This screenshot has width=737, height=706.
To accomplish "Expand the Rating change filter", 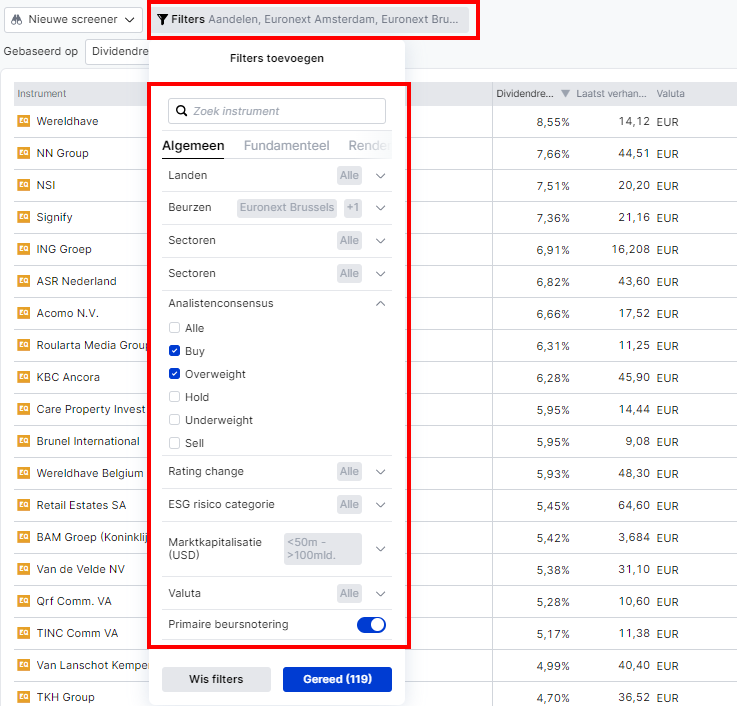I will [381, 471].
